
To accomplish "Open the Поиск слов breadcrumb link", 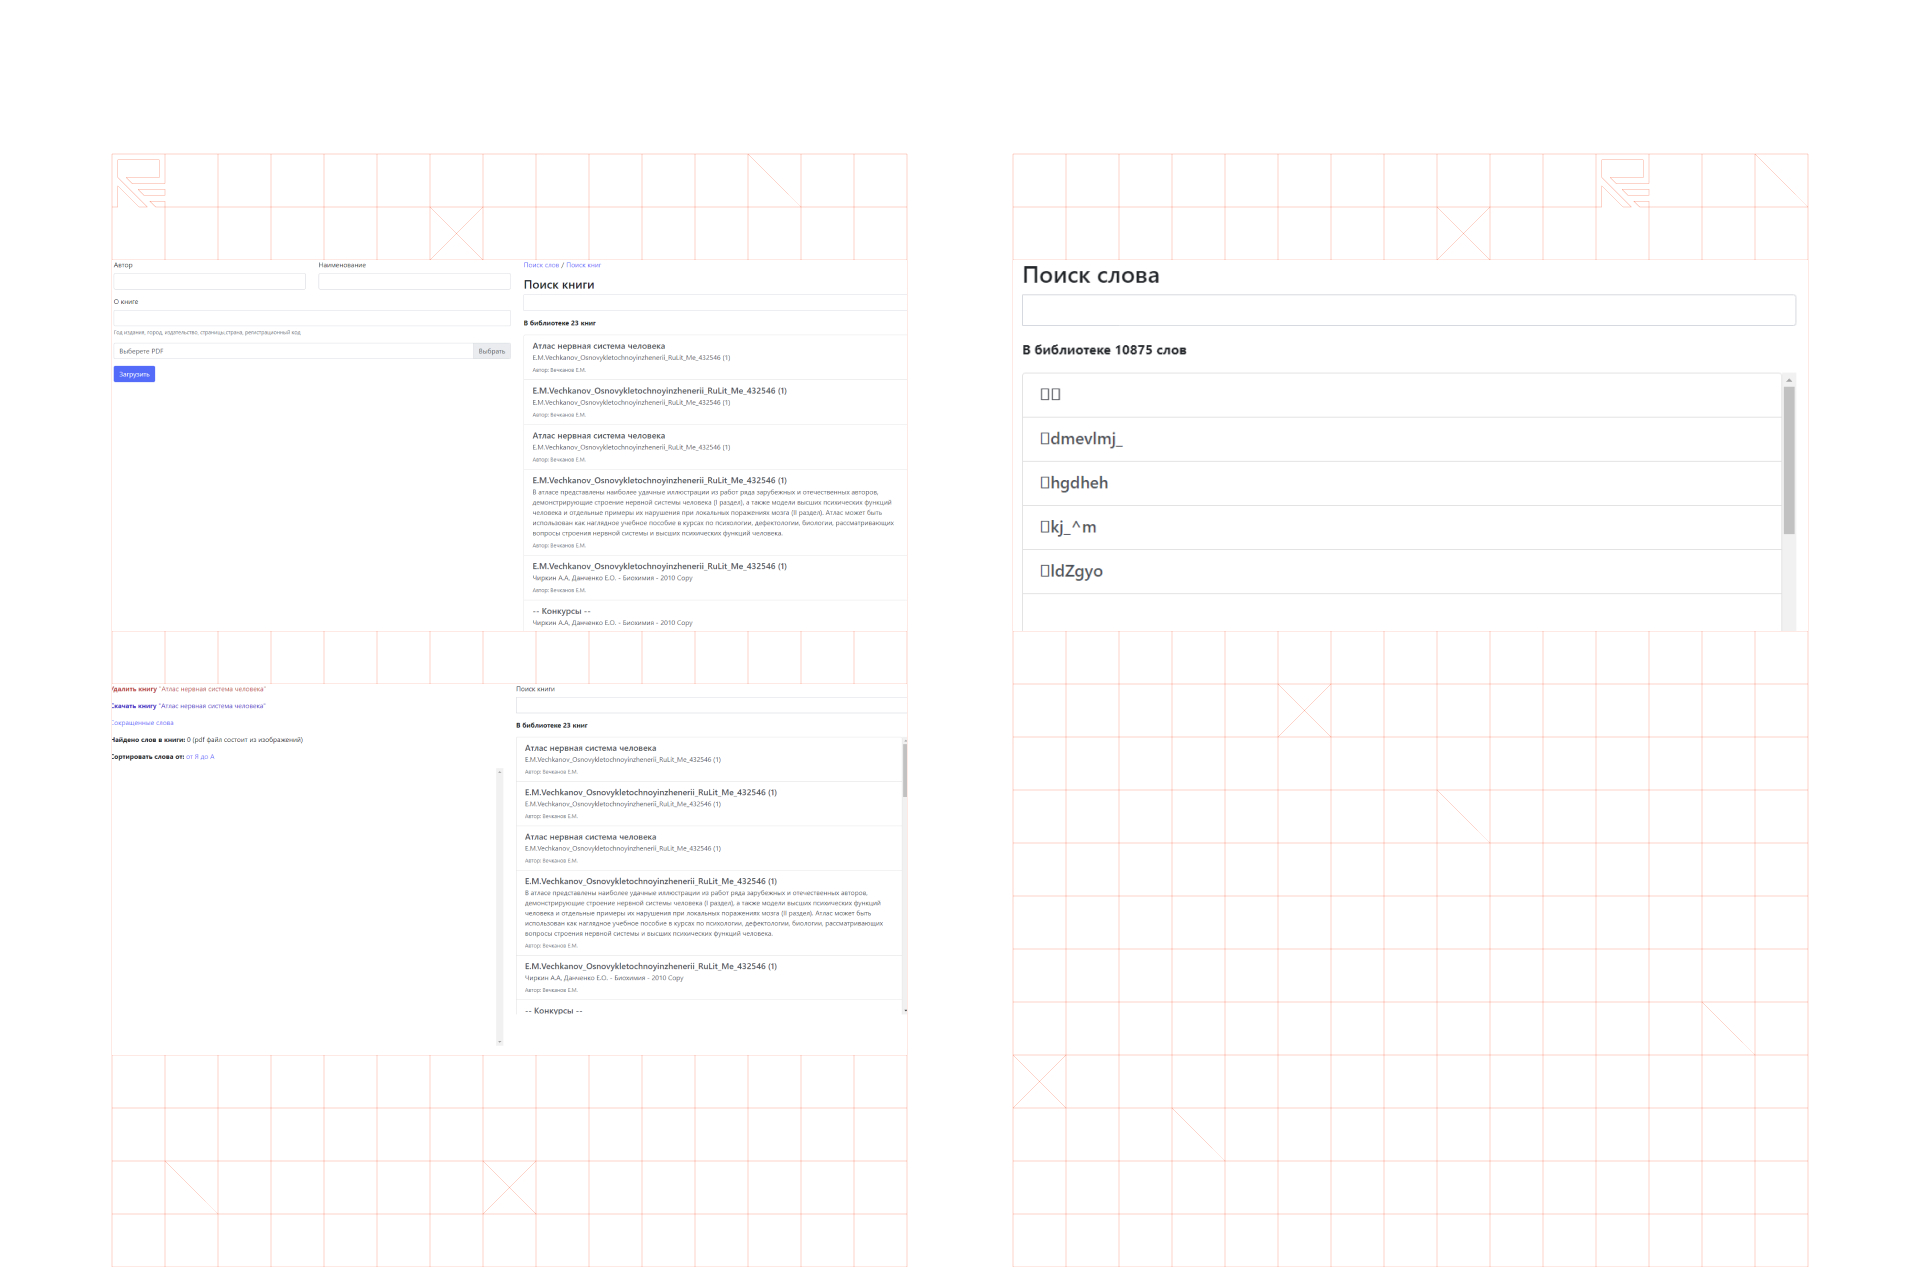I will click(541, 265).
